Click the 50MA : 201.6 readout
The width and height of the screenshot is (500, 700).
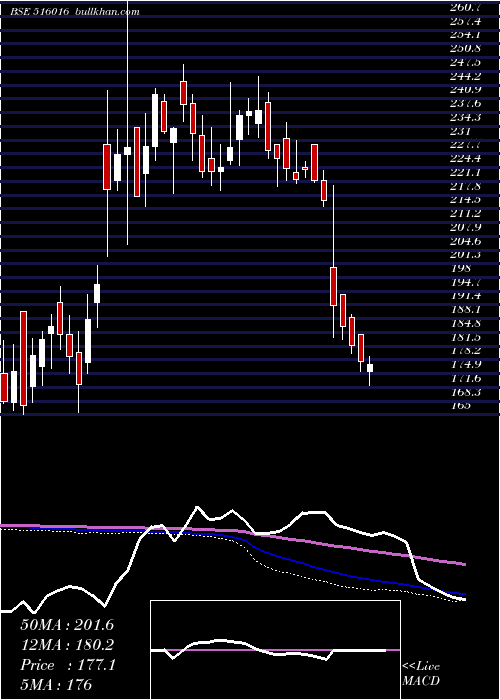(67, 625)
